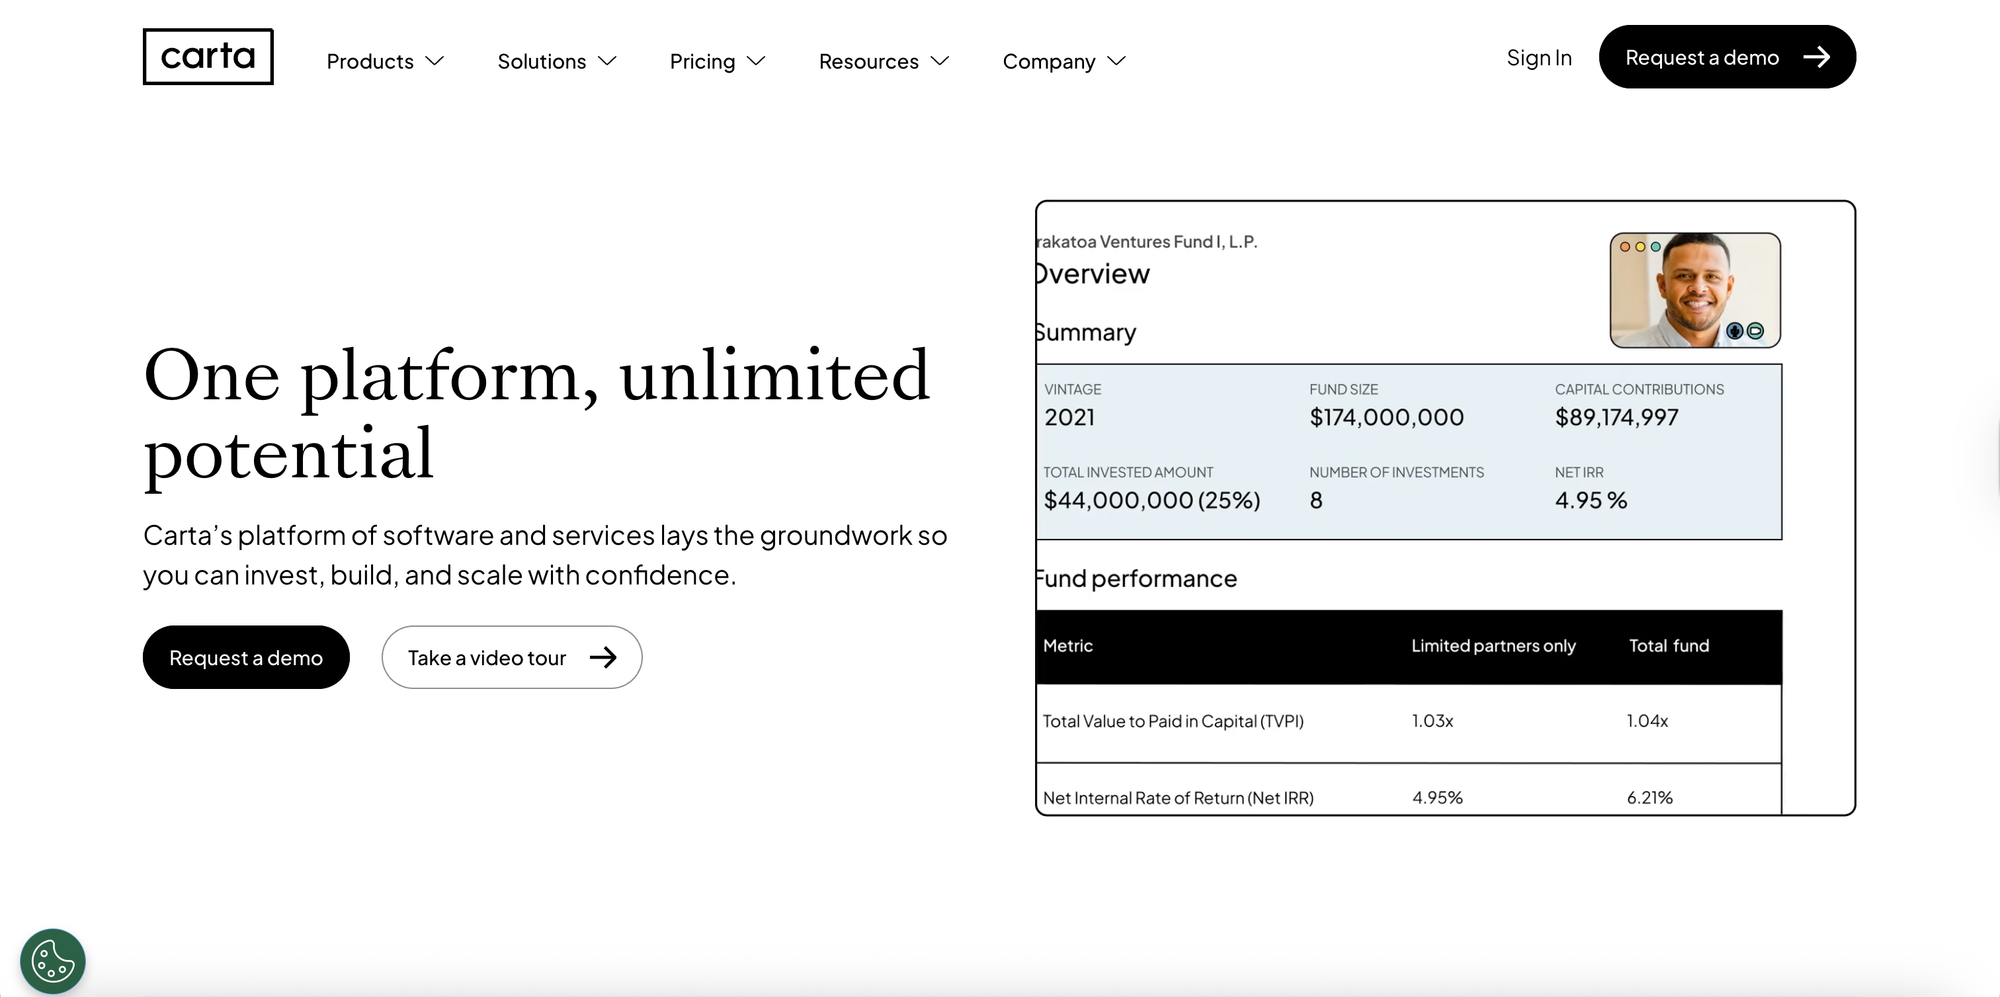Click hero Request a demo button
The image size is (2000, 997).
click(x=246, y=657)
